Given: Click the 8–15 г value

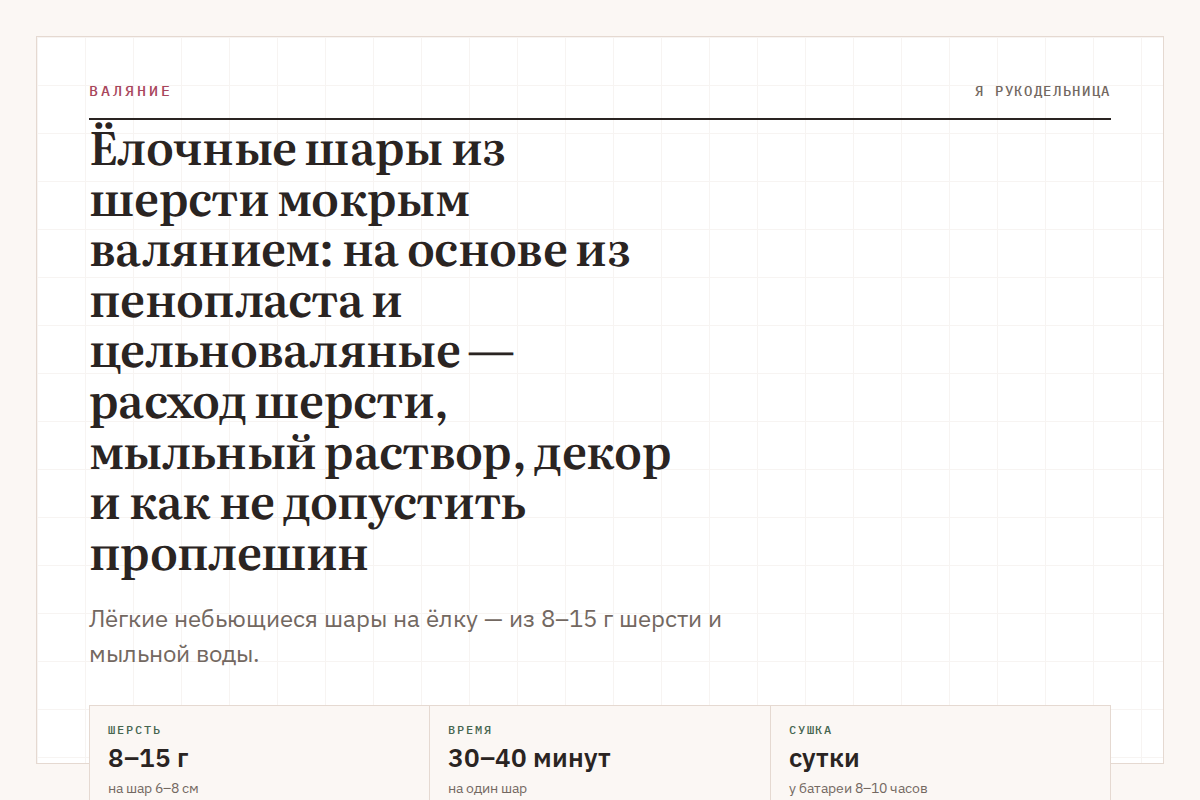Looking at the screenshot, I should (x=149, y=758).
